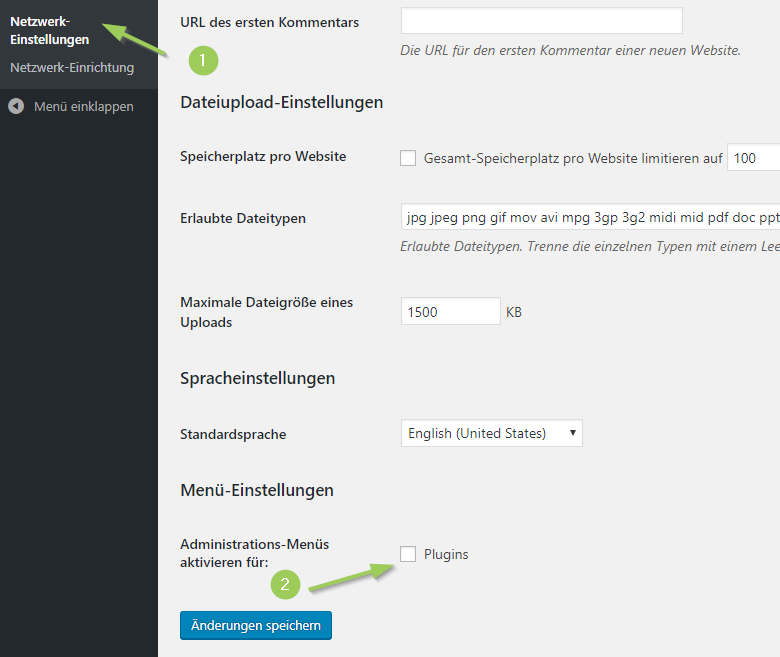
Task: Click the Dateiupload-Einstellungen heading
Action: (x=282, y=102)
